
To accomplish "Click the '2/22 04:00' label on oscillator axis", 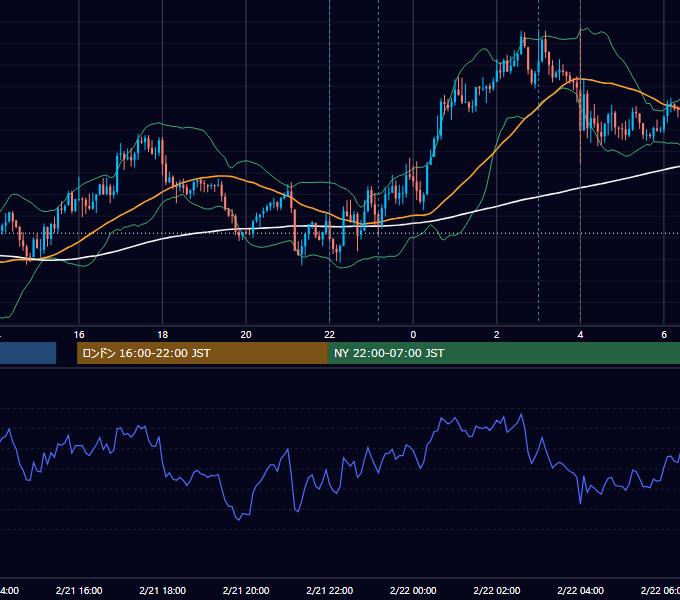I will tap(580, 590).
